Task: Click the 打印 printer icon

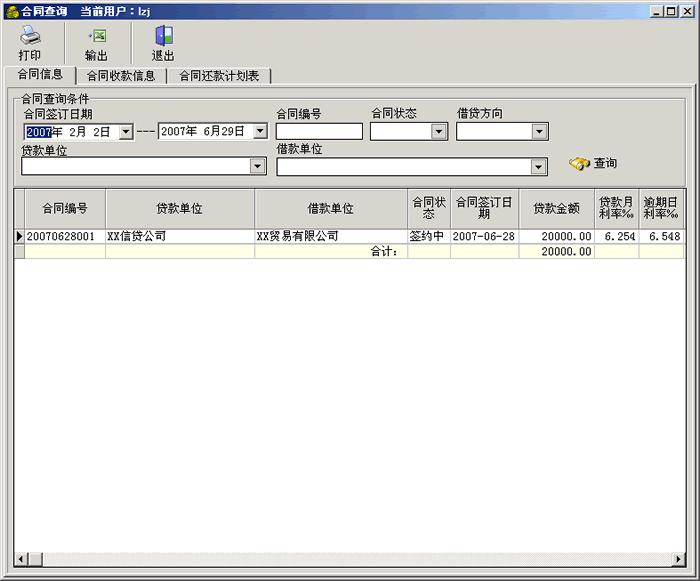Action: click(x=30, y=36)
